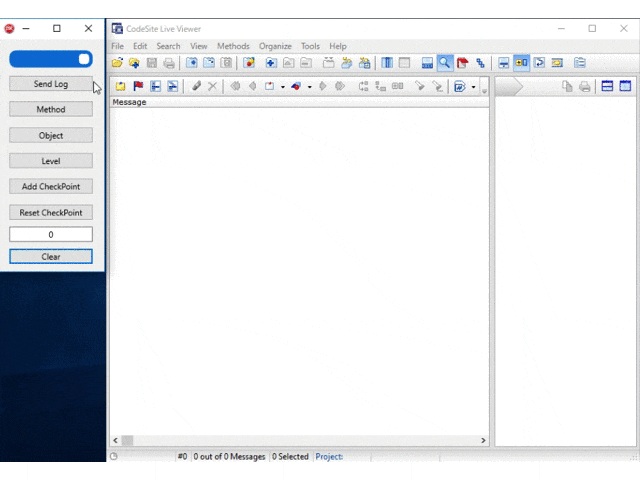Click the single window view icon at far right

(625, 86)
